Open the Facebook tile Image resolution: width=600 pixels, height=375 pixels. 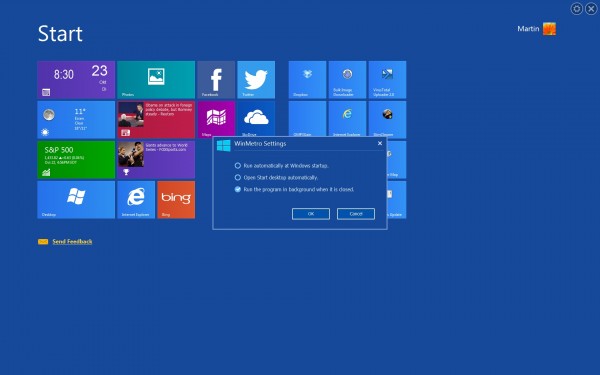pos(216,80)
